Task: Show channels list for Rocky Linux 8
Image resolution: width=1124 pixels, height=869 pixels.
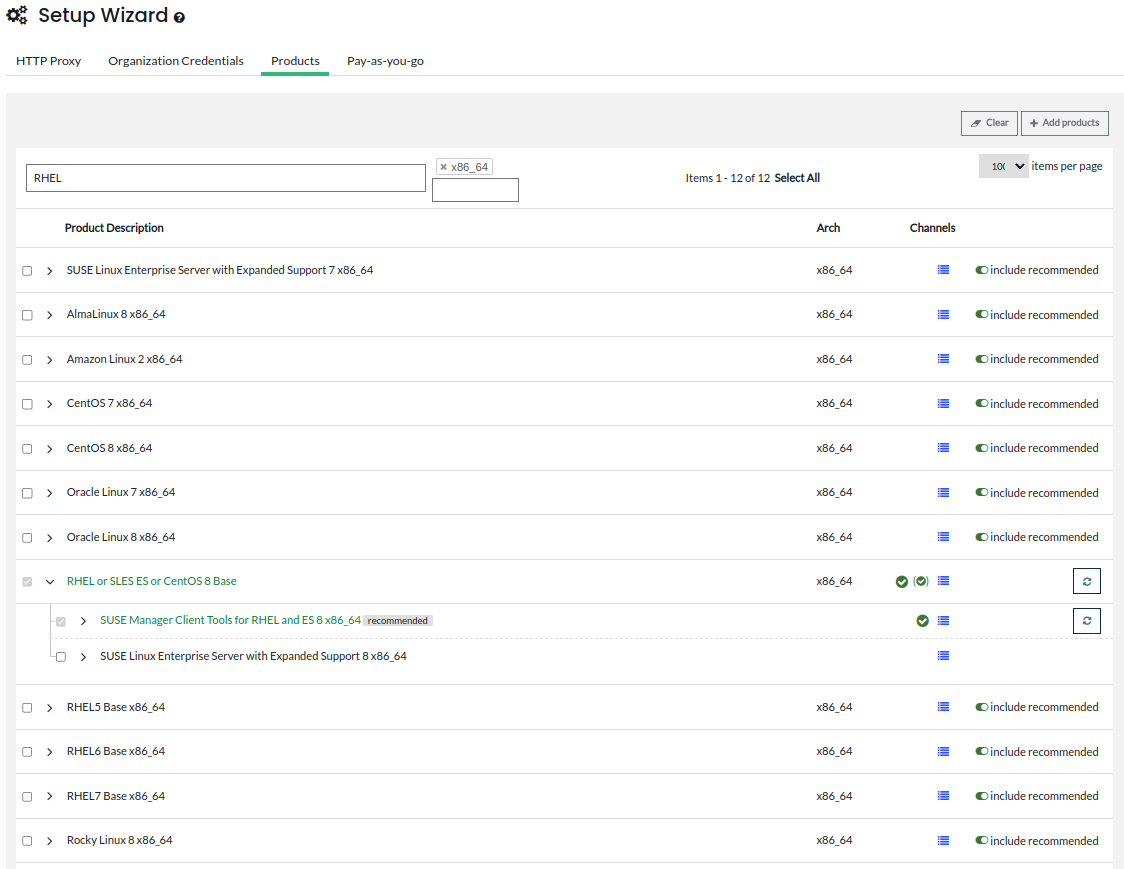Action: [943, 840]
